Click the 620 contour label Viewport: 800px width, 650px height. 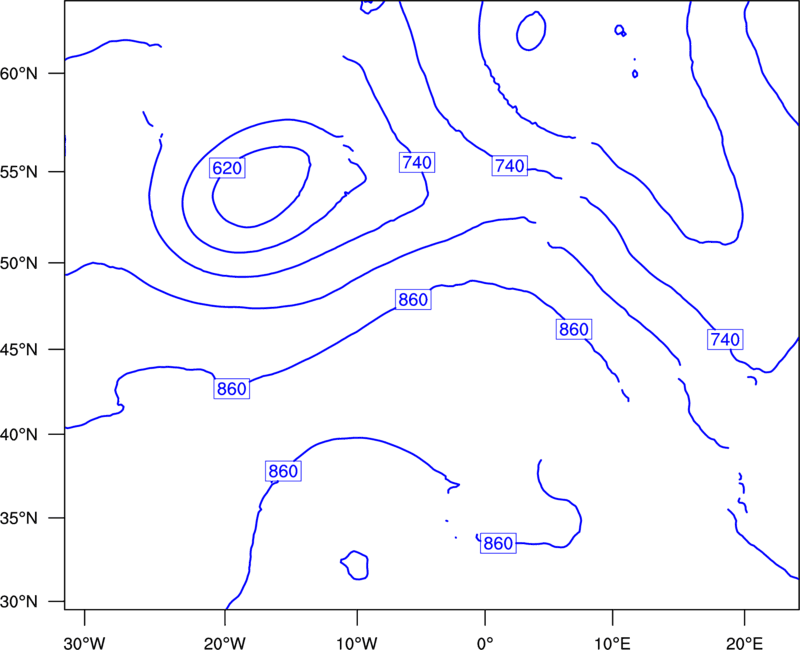[x=227, y=168]
